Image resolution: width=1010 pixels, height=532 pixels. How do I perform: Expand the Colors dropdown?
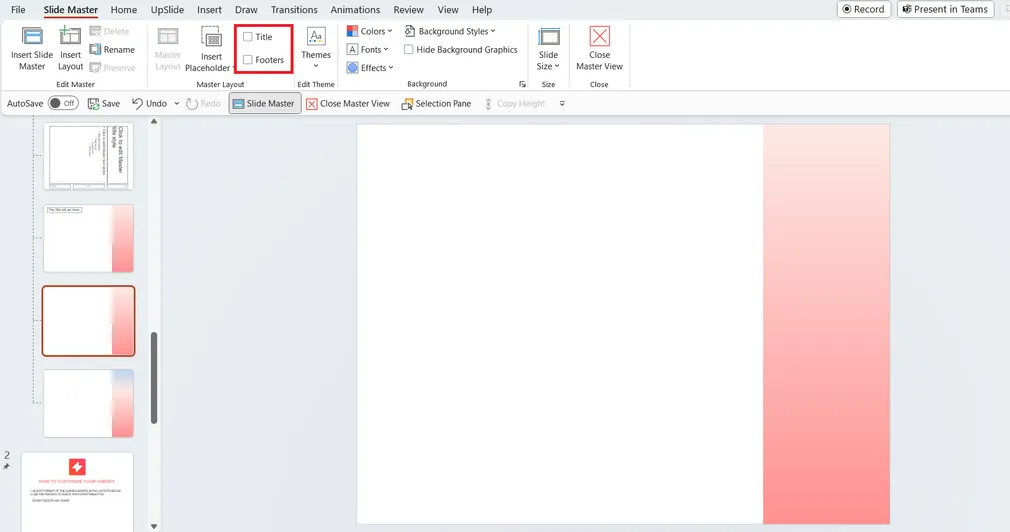[x=369, y=31]
